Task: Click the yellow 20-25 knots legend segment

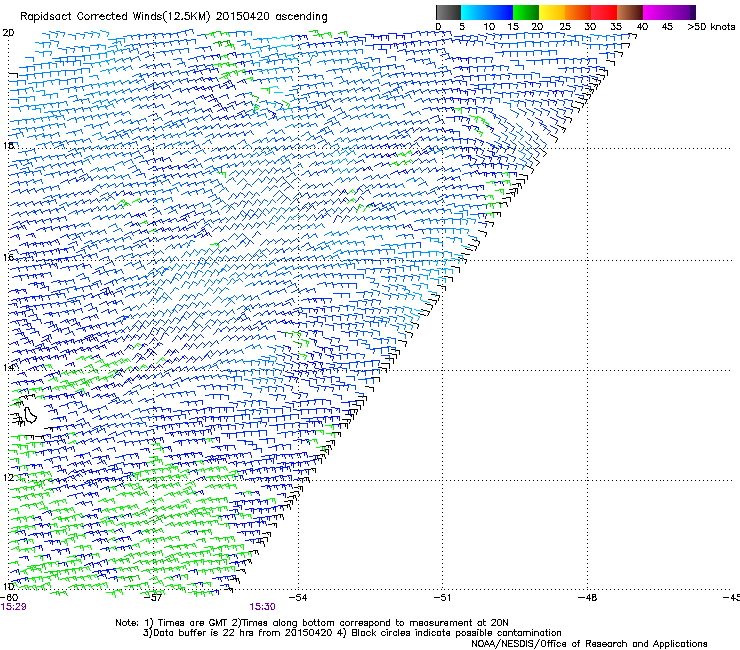Action: (552, 12)
